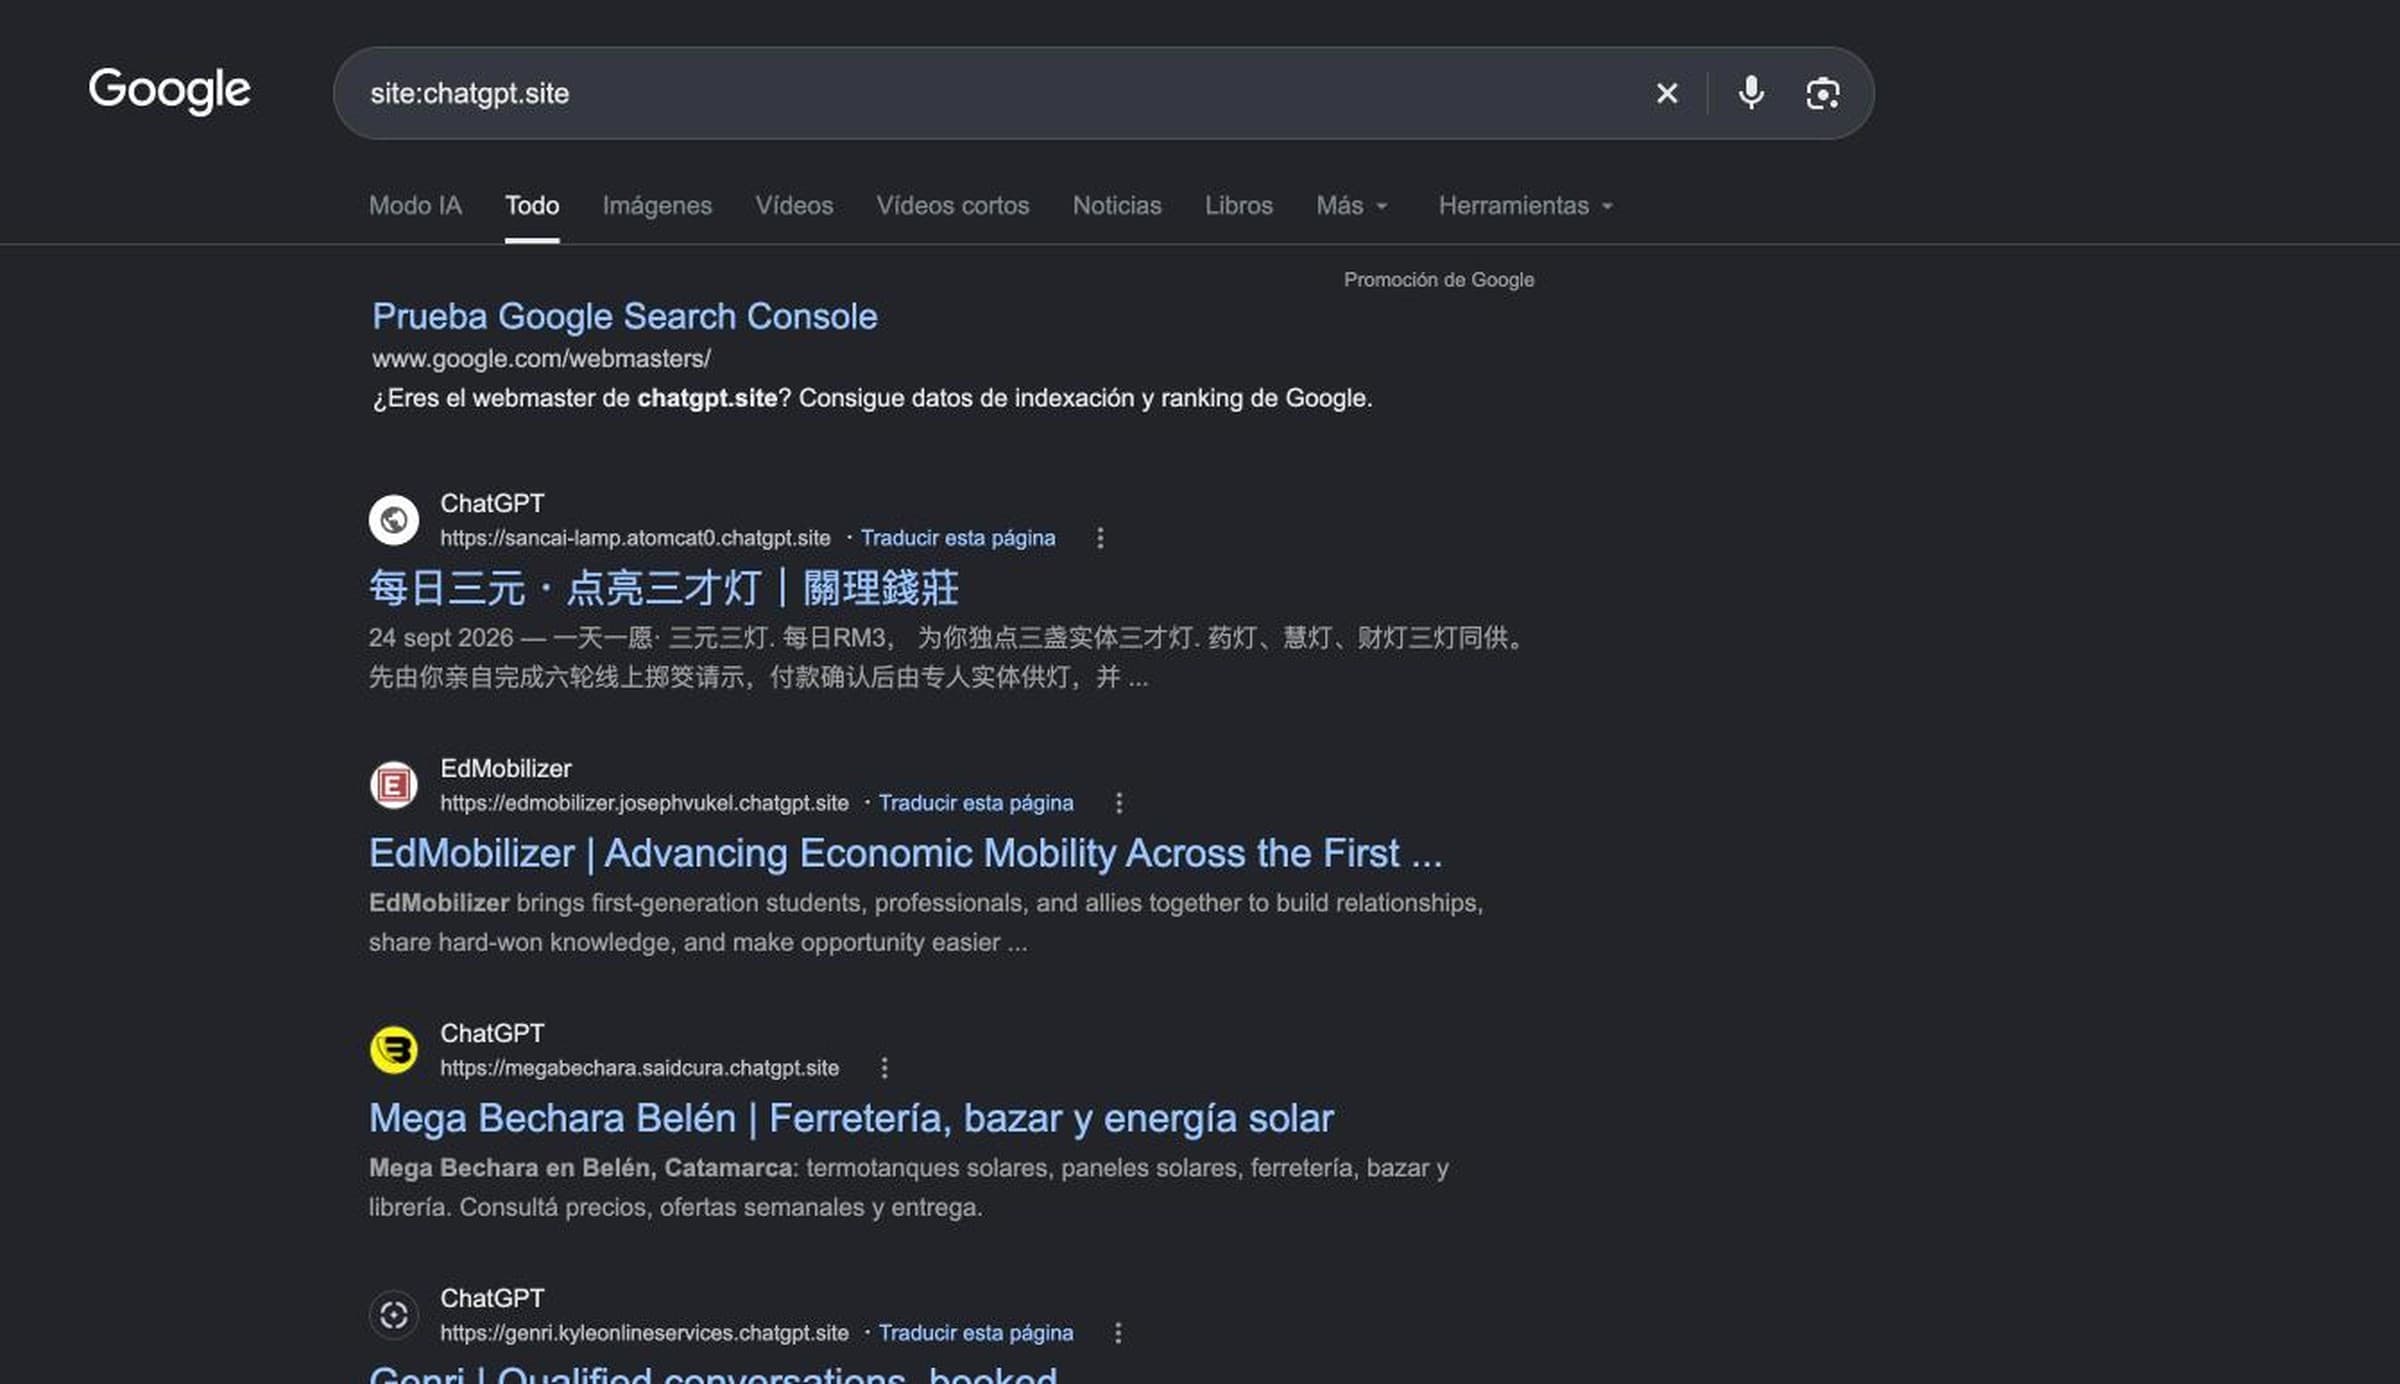The height and width of the screenshot is (1384, 2400).
Task: Click the sancai-lamp result globe favicon
Action: point(394,520)
